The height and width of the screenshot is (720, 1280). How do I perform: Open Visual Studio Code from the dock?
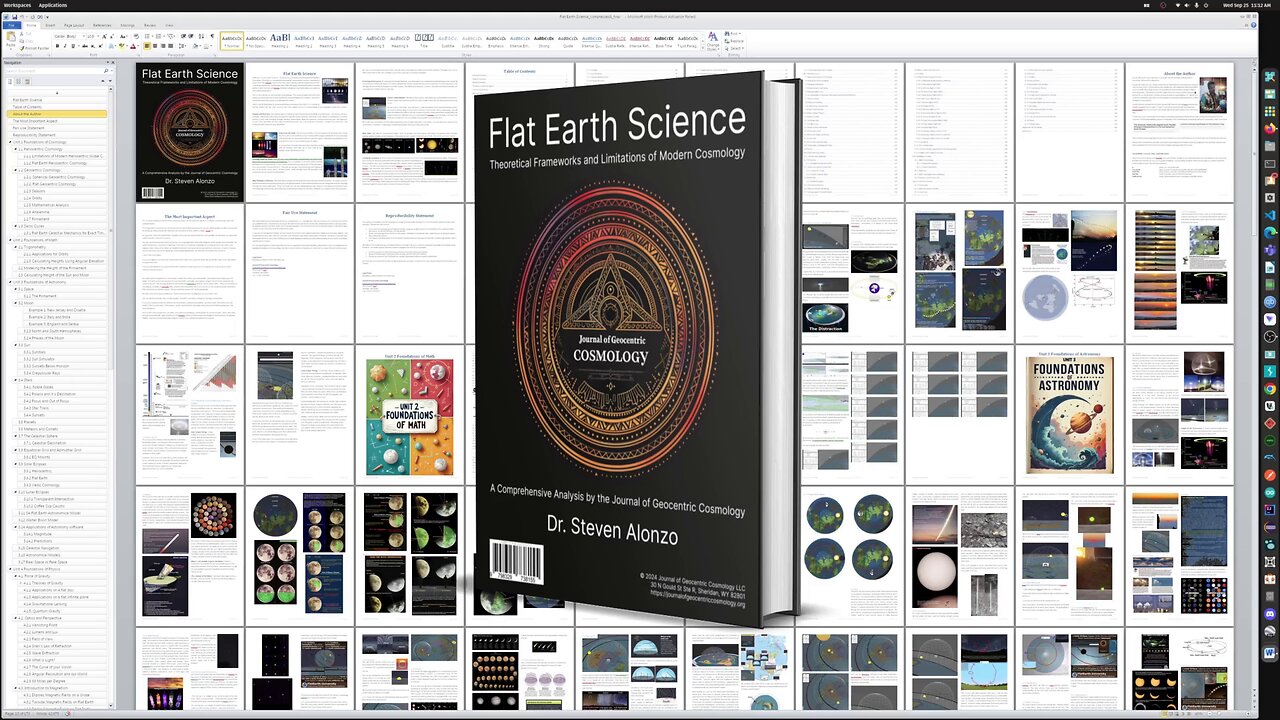tap(1269, 216)
